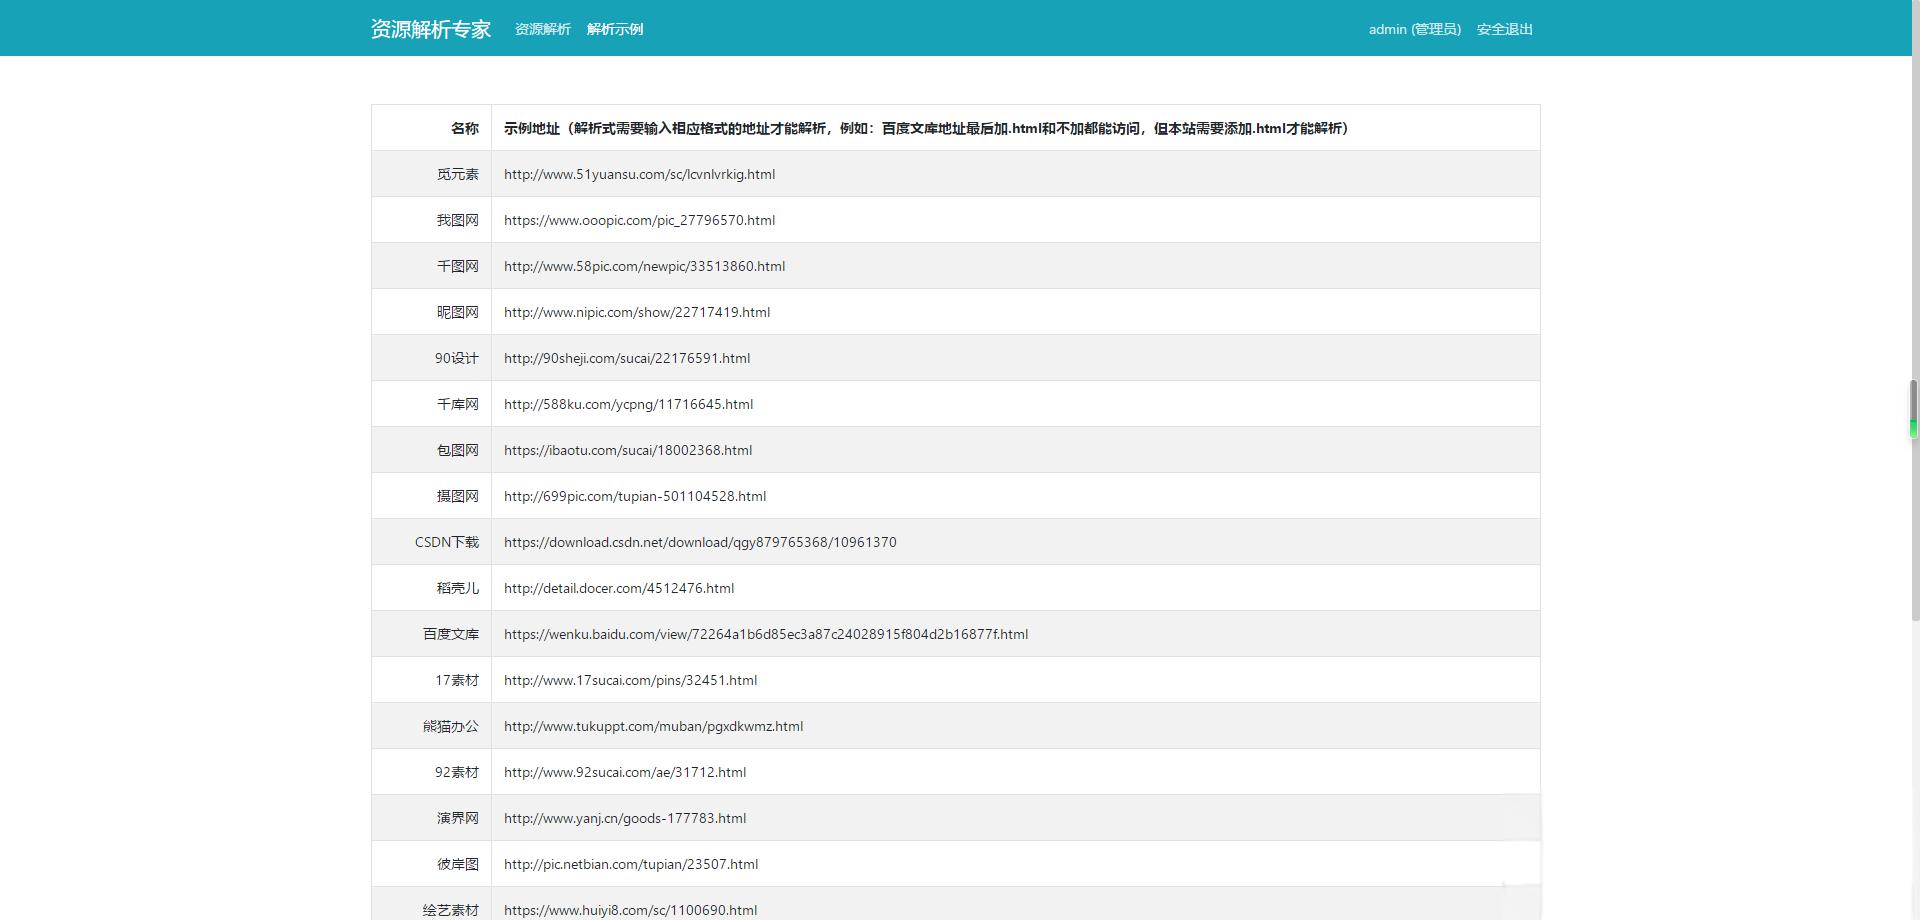Click the 90设计 name cell
The width and height of the screenshot is (1920, 920).
[431, 358]
